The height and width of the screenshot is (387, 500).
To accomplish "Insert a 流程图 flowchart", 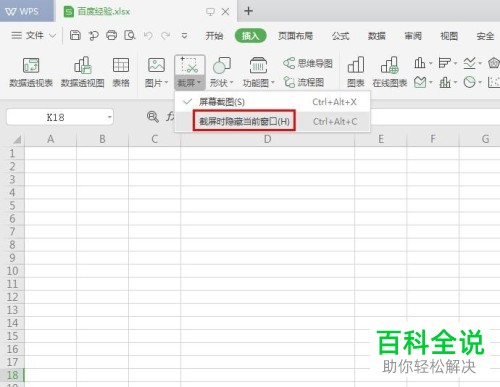I will (x=303, y=82).
